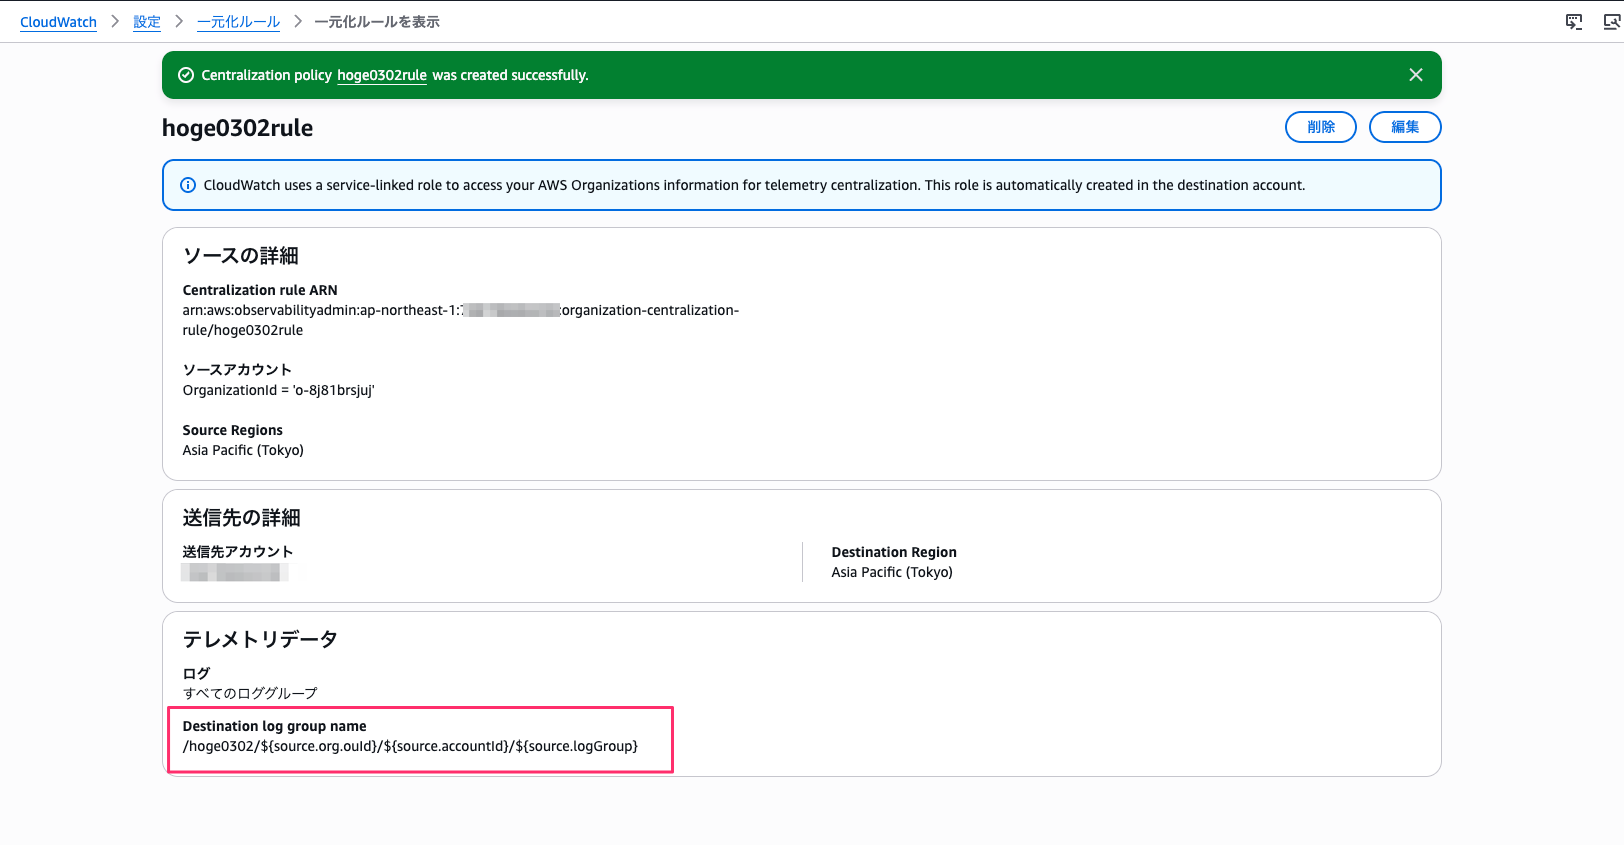1624x845 pixels.
Task: Click the success checkmark icon in green banner
Action: click(x=185, y=75)
